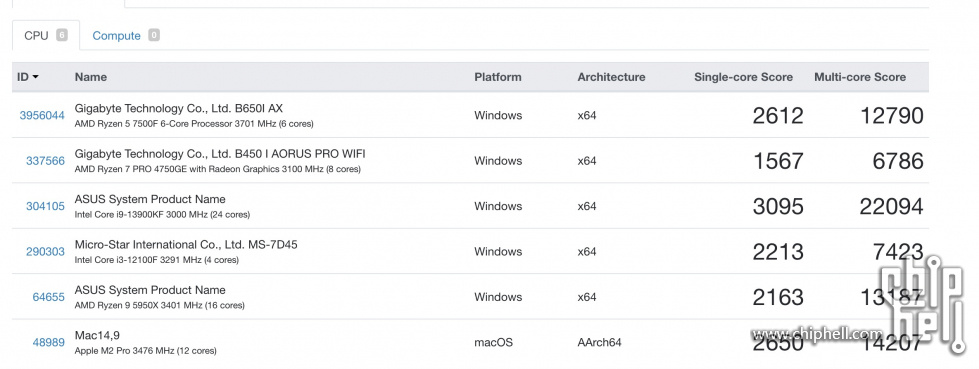Select the MS-7D45 entry name

pyautogui.click(x=186, y=245)
